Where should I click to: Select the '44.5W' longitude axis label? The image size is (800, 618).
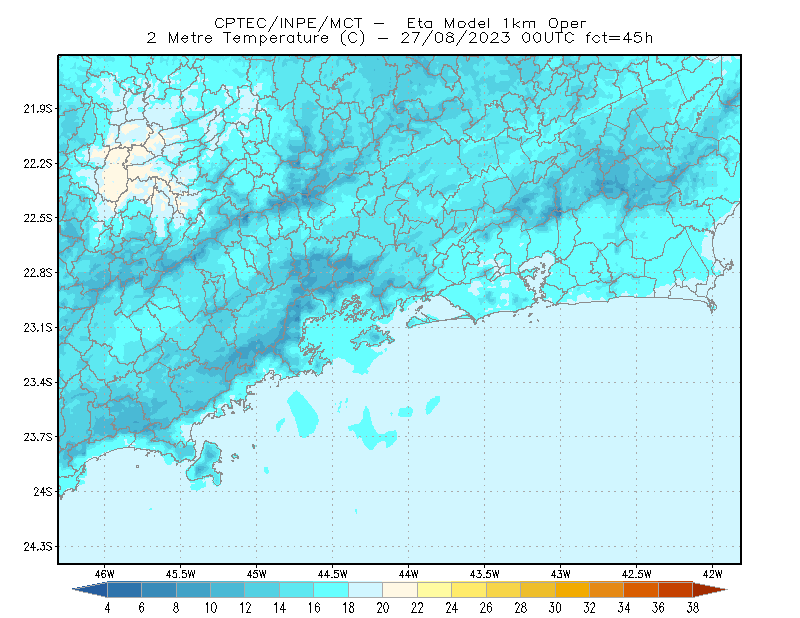(333, 574)
